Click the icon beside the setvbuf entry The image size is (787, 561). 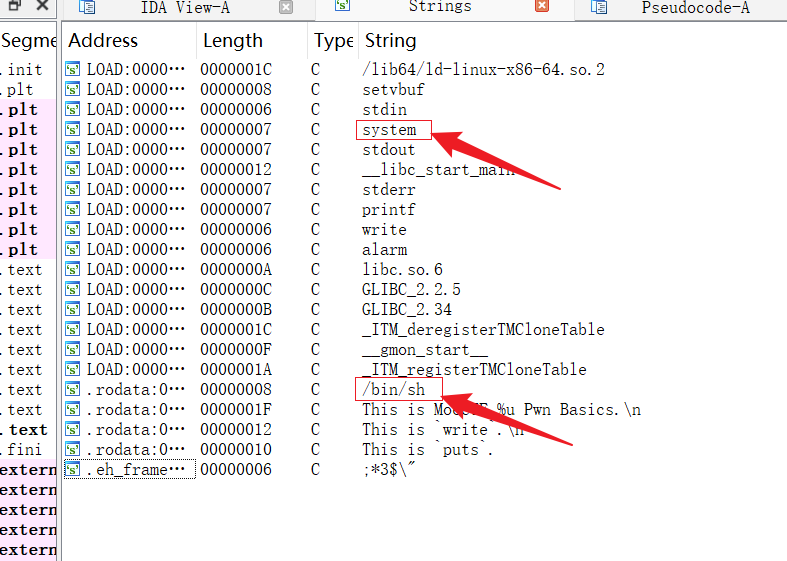click(72, 89)
